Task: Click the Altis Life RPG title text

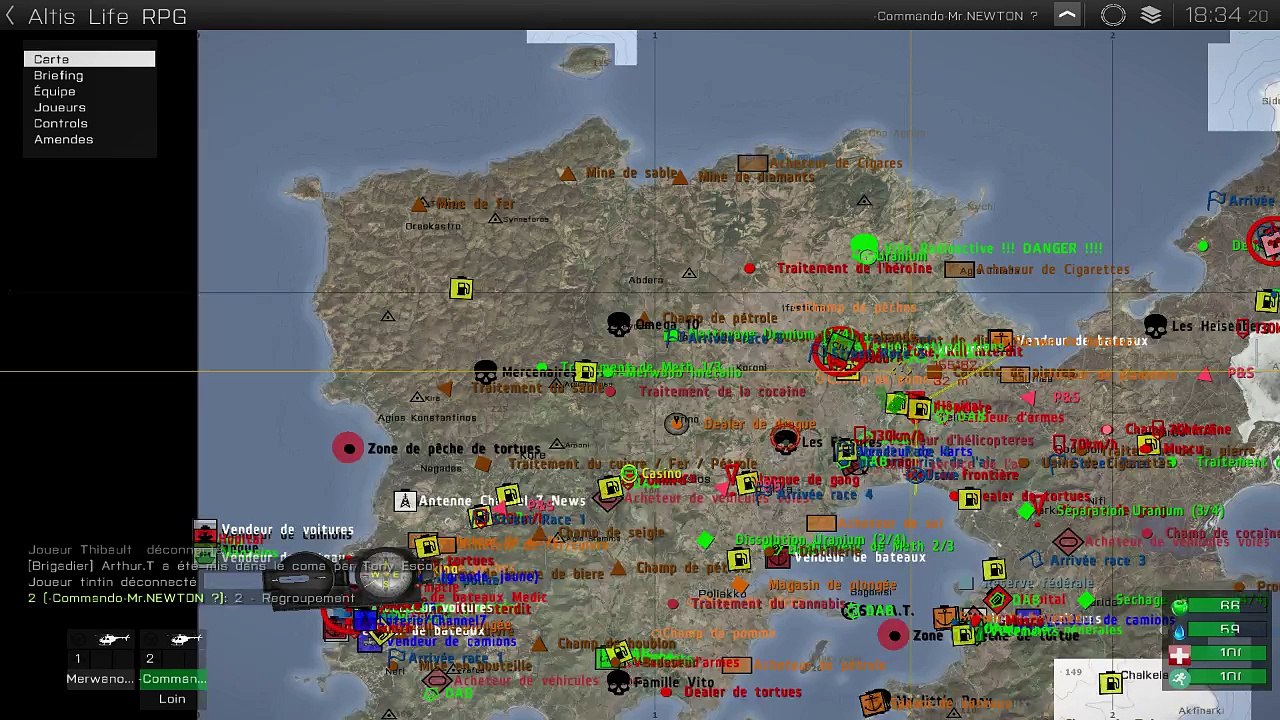Action: (107, 16)
